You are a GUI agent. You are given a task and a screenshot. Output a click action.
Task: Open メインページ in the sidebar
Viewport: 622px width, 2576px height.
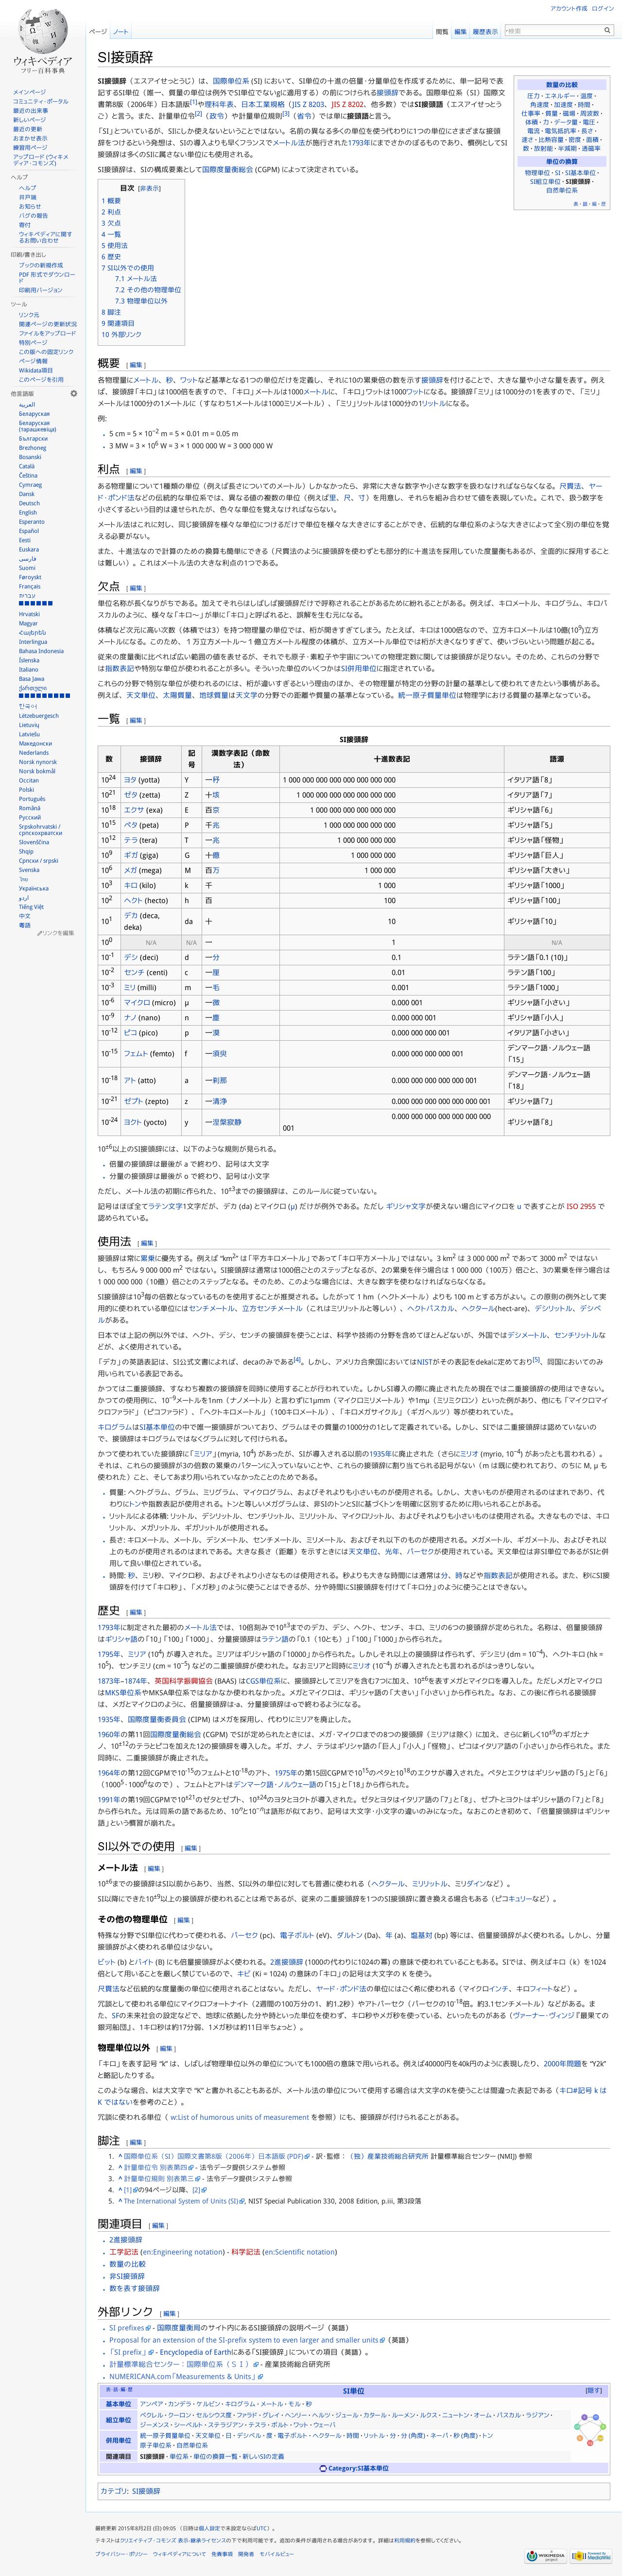[x=29, y=92]
